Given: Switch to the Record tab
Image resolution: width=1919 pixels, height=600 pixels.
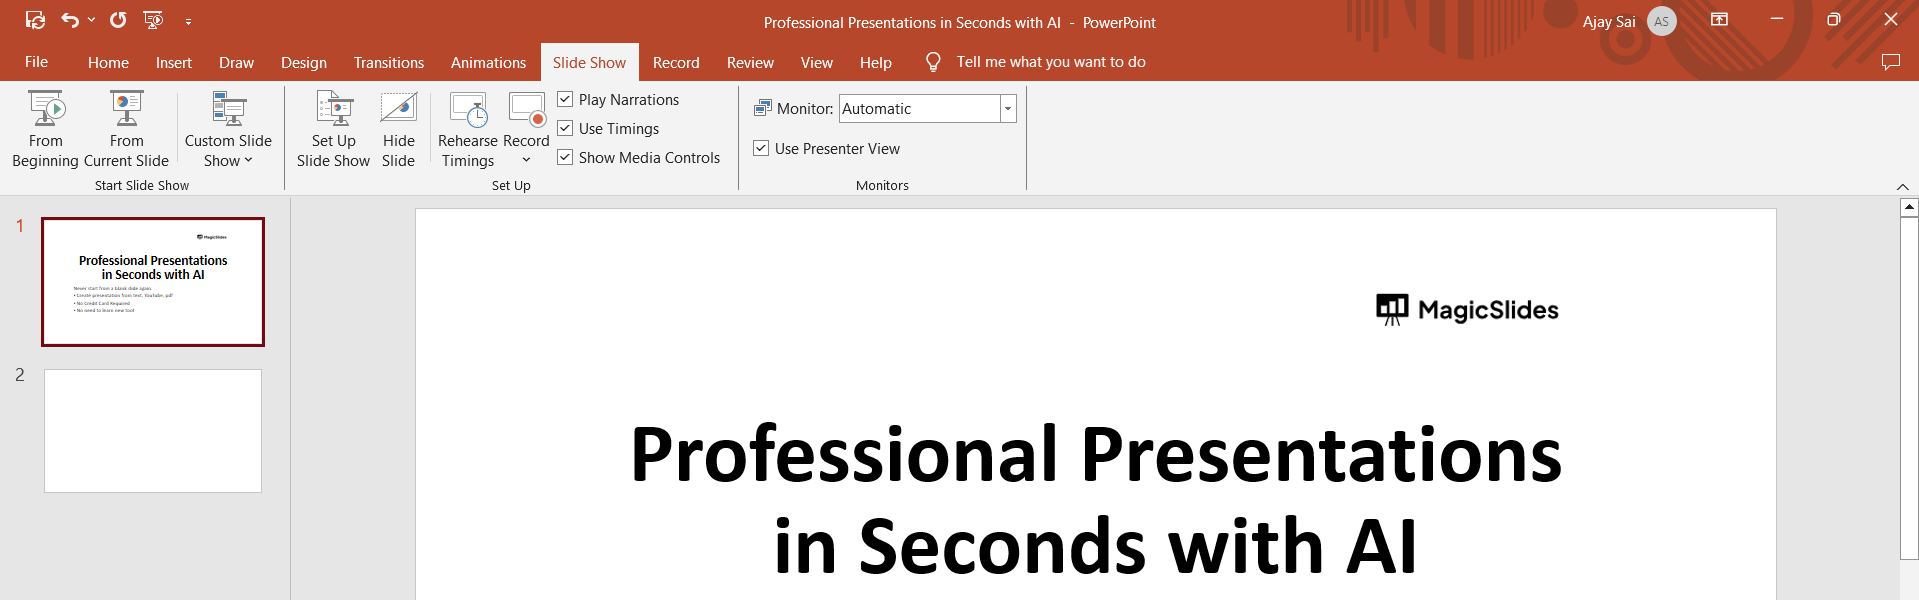Looking at the screenshot, I should 676,62.
